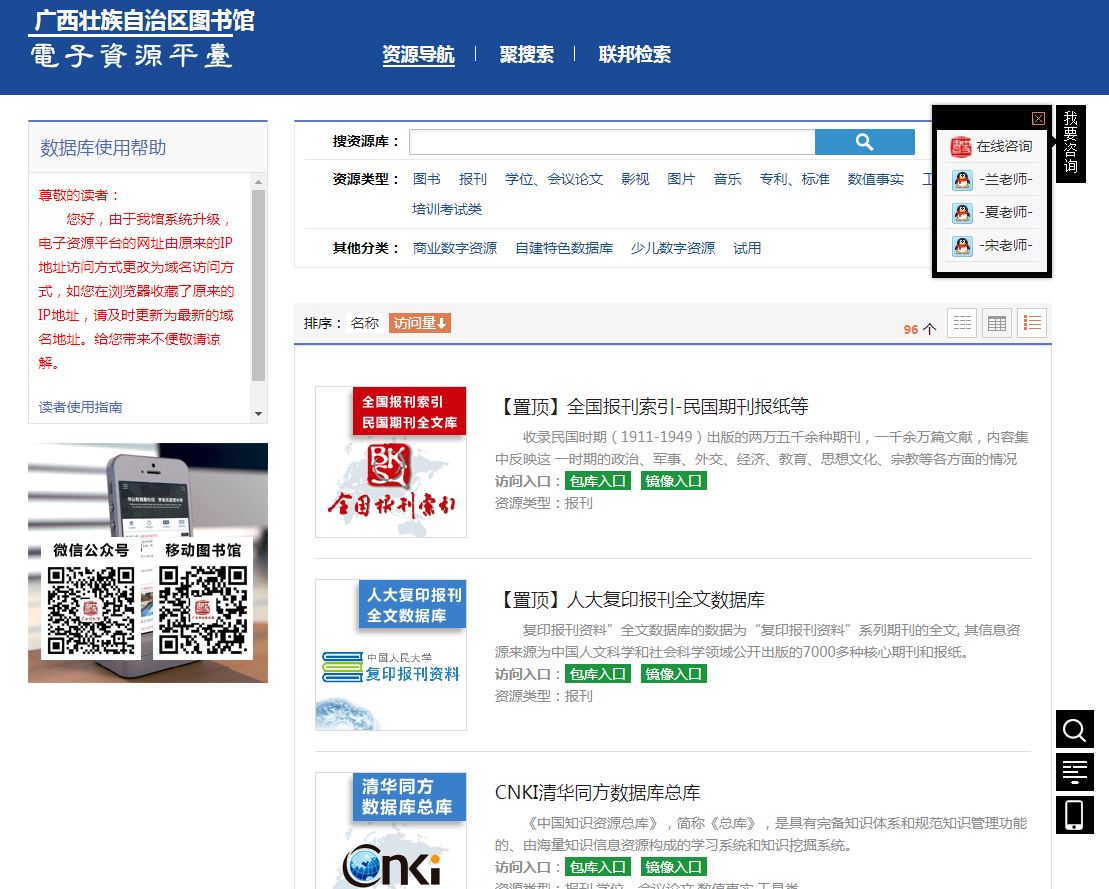Screen dimensions: 1109x889
Task: Select 商业数字资源 category
Action: tap(455, 248)
